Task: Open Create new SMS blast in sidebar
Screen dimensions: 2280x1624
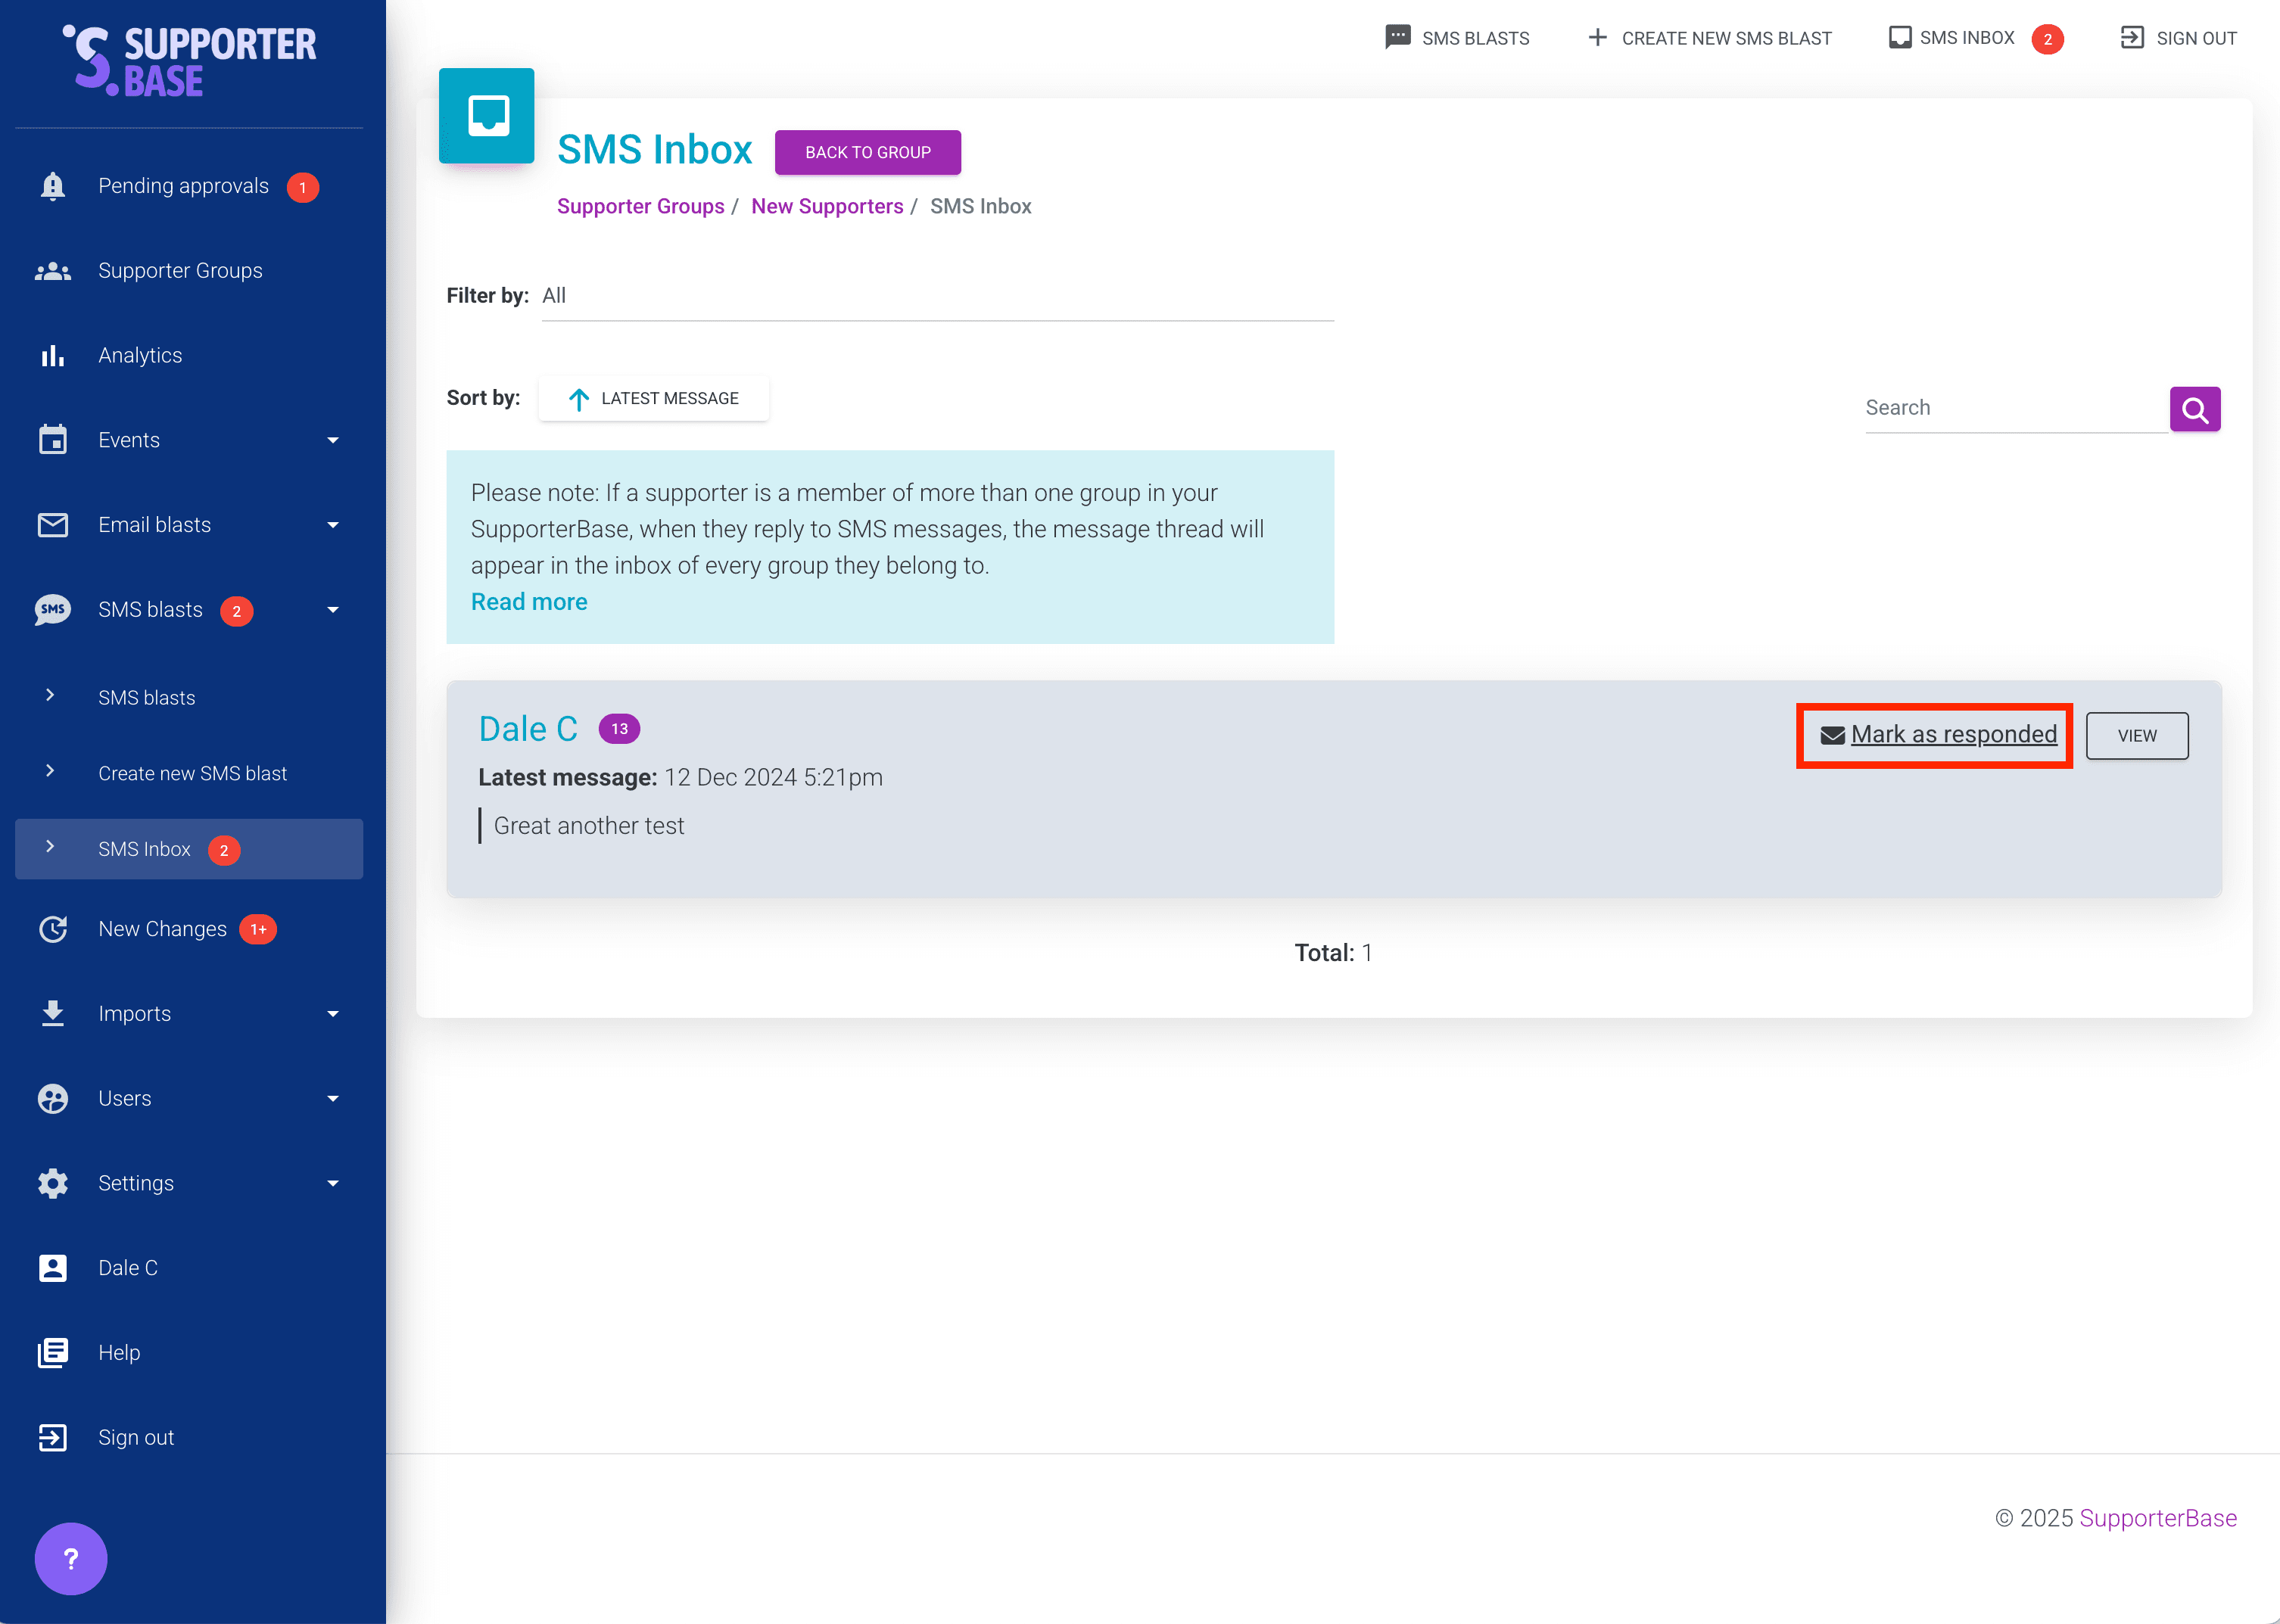Action: (192, 773)
